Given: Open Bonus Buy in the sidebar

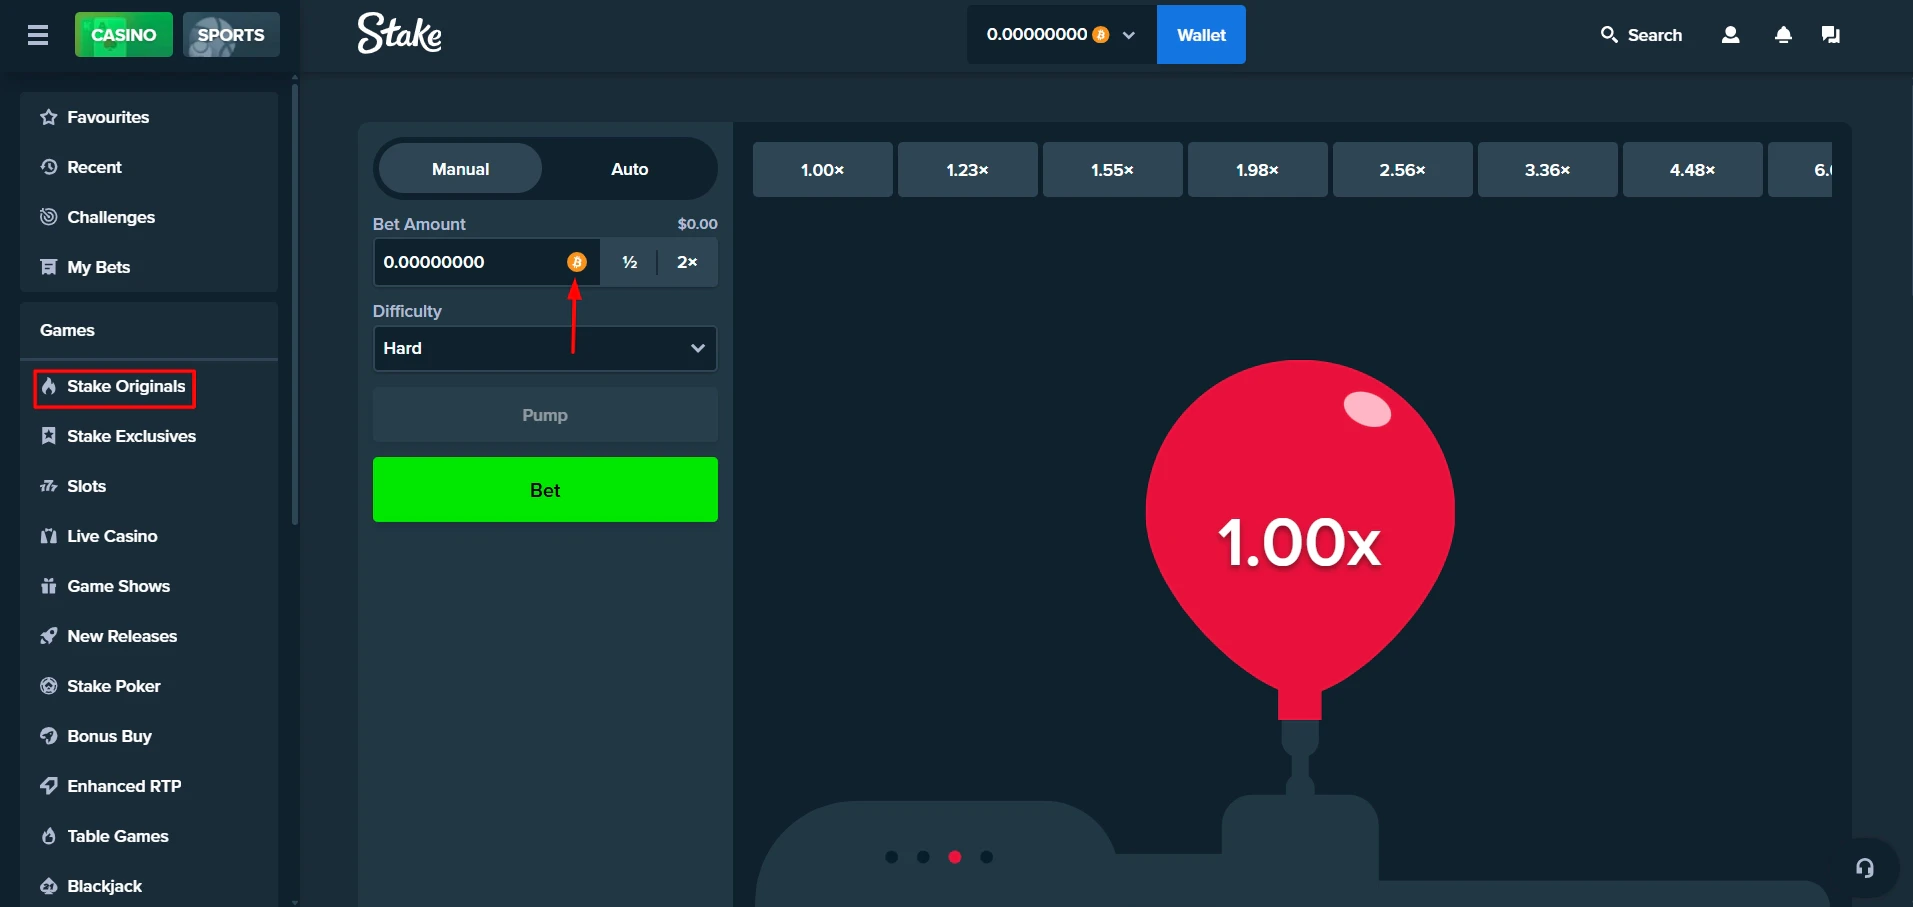Looking at the screenshot, I should click(x=149, y=736).
